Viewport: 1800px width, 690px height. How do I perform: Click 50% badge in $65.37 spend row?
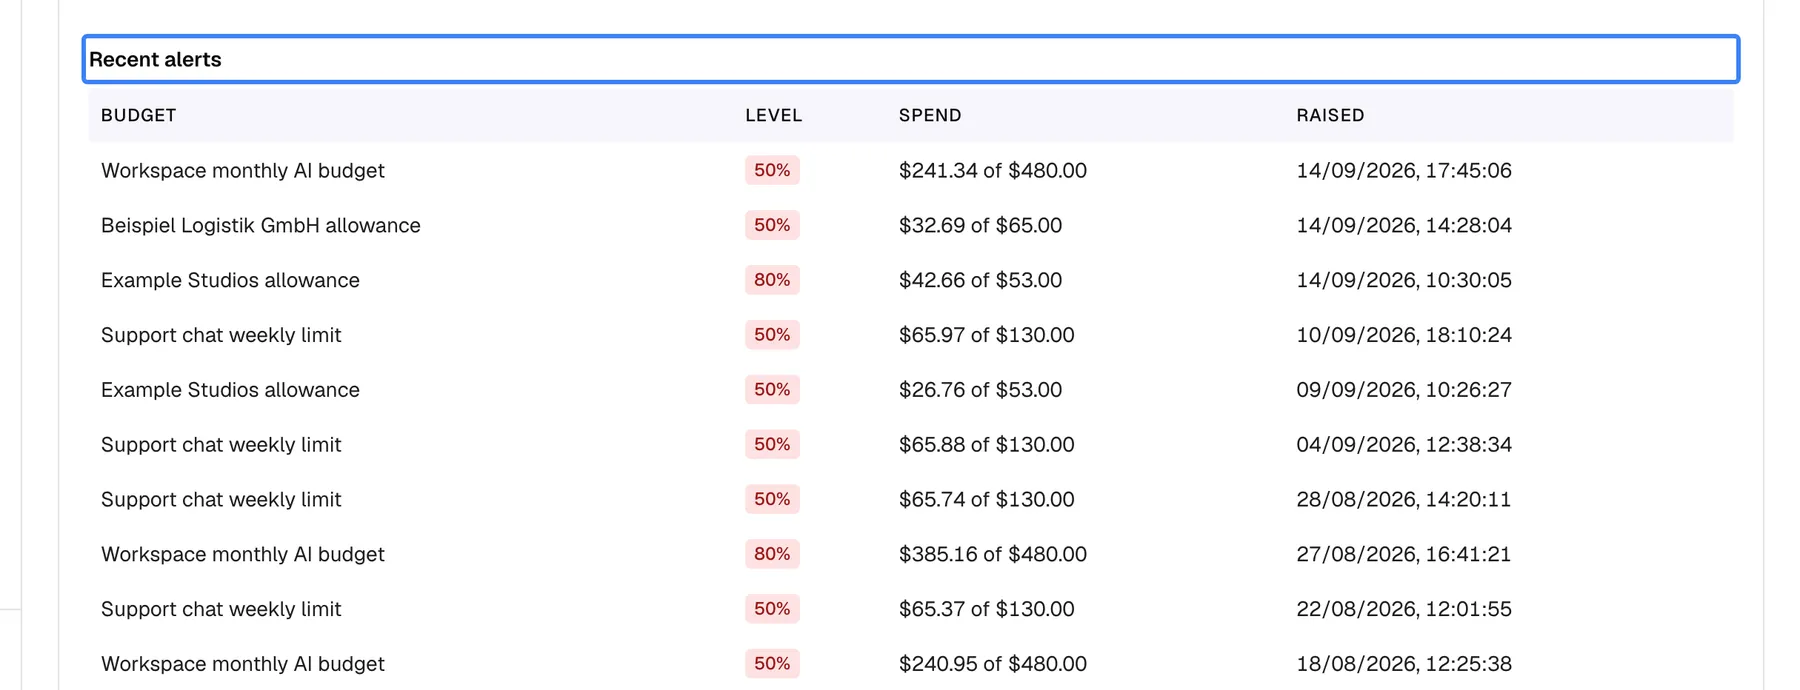click(x=772, y=609)
